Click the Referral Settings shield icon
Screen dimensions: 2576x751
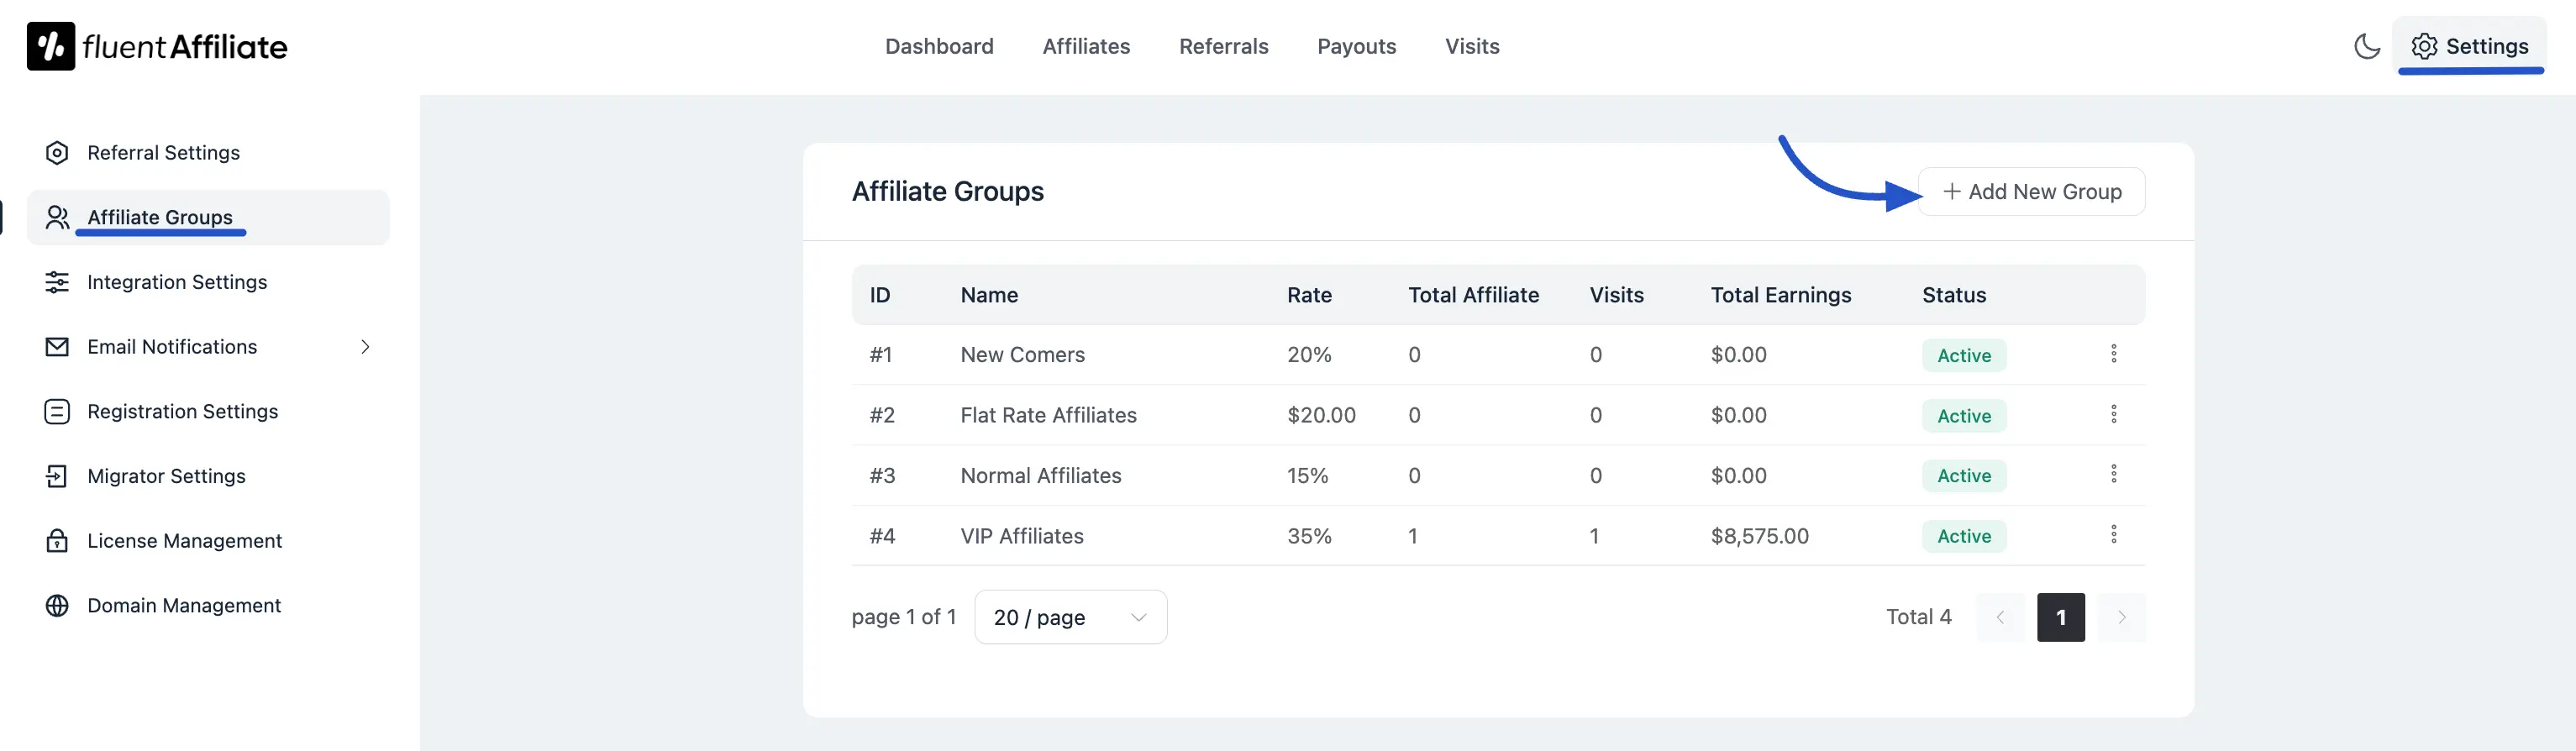click(x=57, y=153)
